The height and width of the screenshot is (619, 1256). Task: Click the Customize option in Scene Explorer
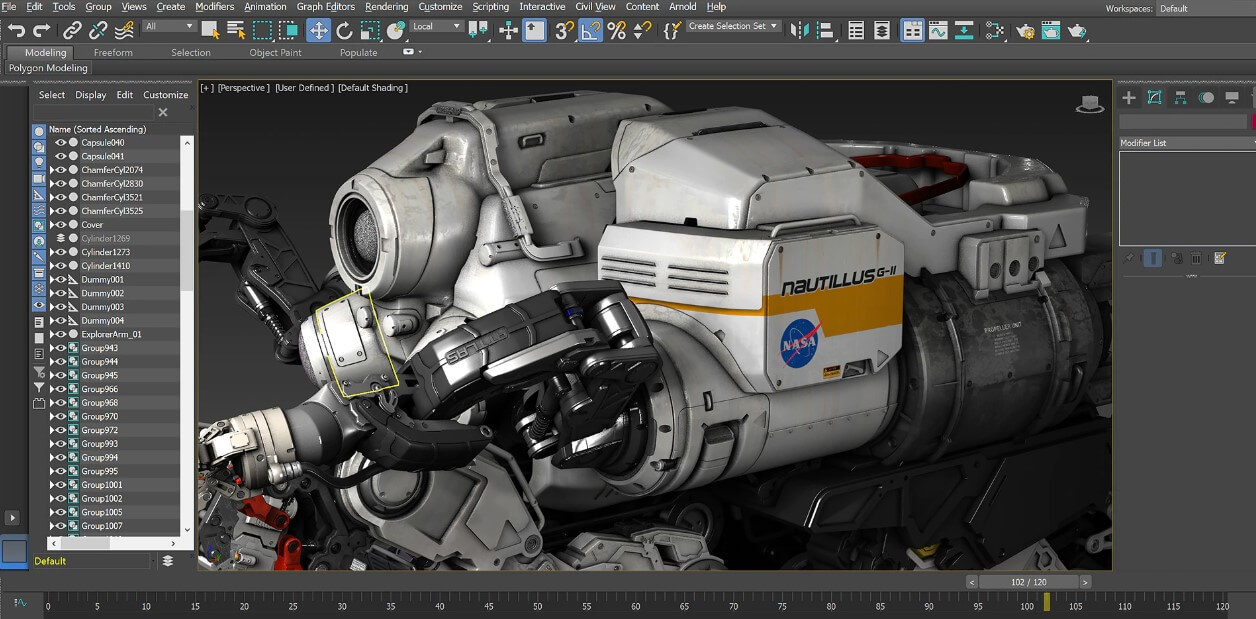click(165, 95)
